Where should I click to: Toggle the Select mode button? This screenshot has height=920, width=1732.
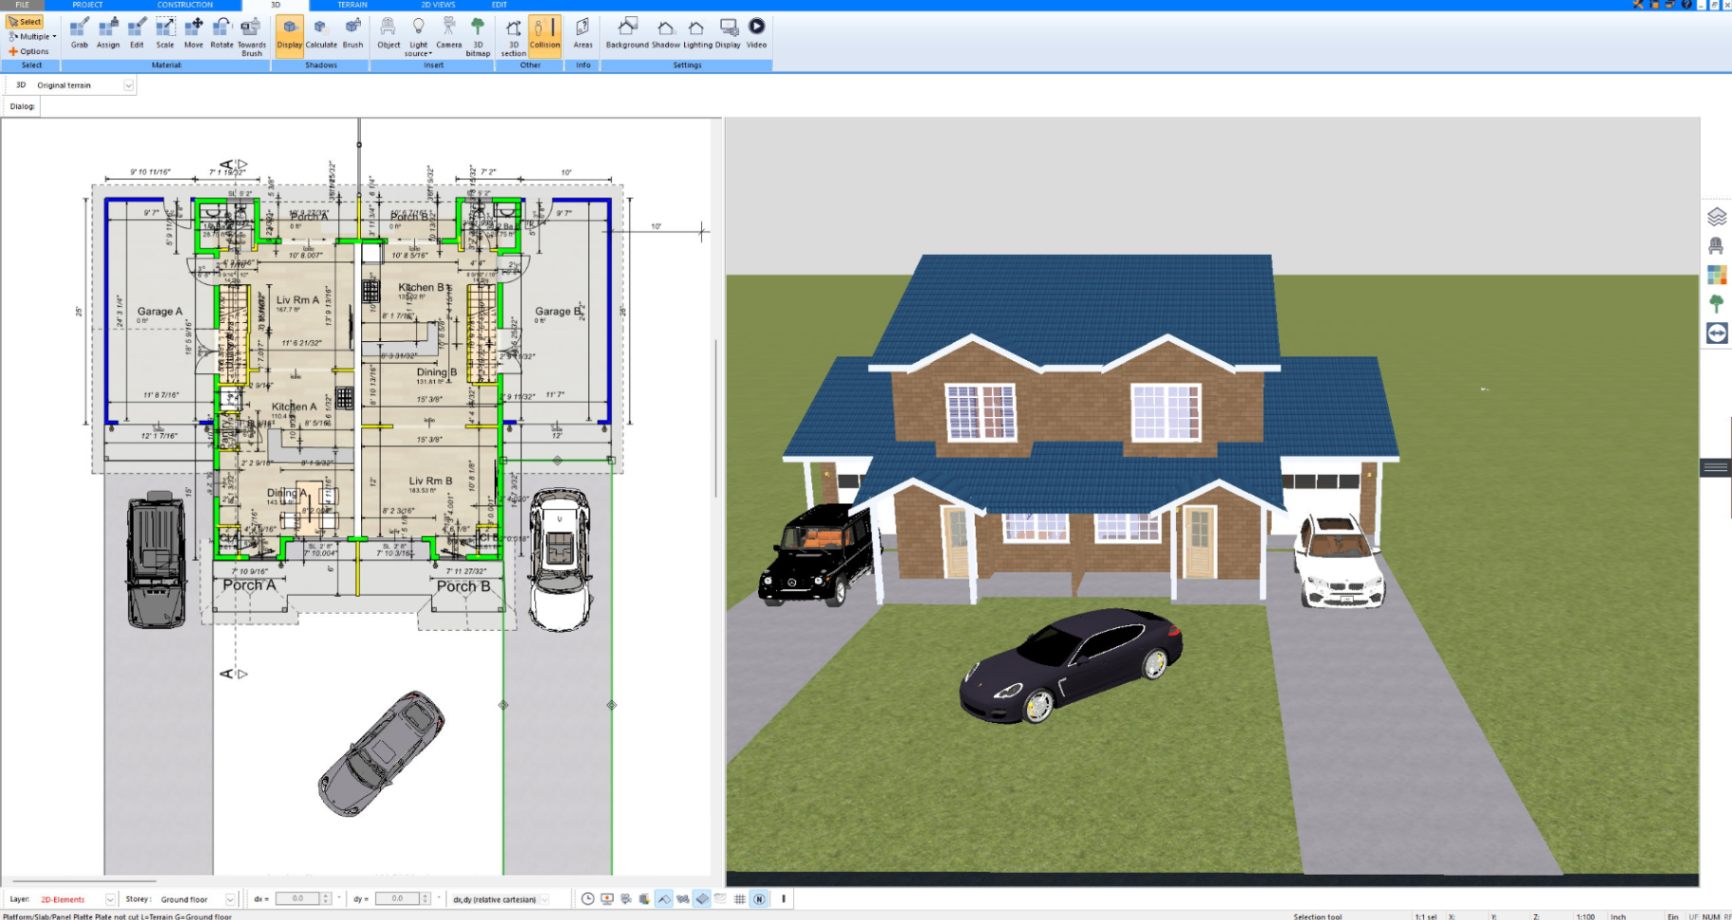point(25,22)
